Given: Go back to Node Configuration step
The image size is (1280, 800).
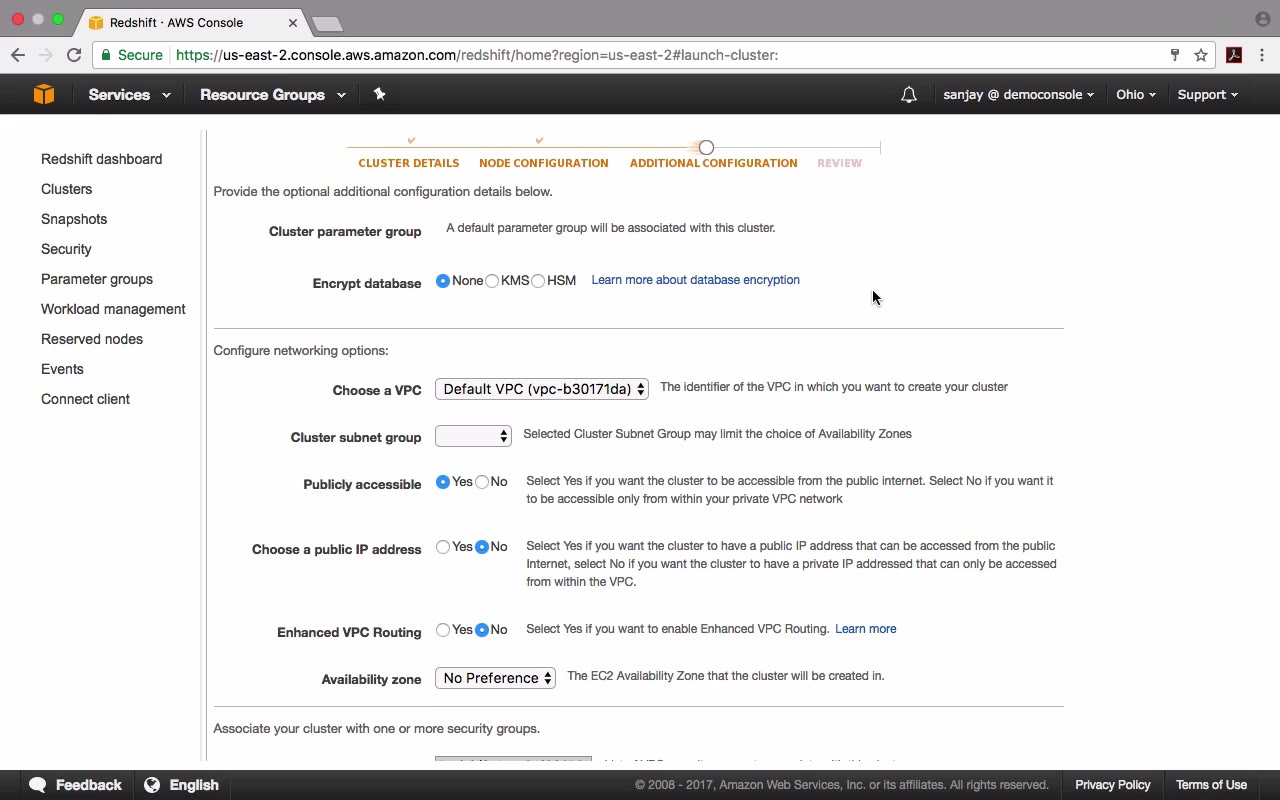Looking at the screenshot, I should tap(544, 163).
